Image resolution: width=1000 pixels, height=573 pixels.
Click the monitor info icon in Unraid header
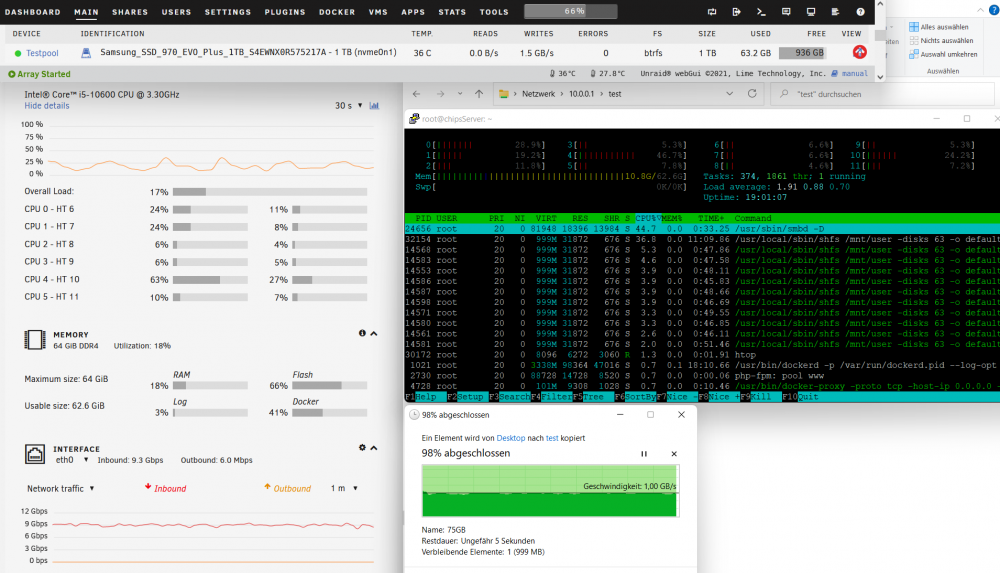pos(811,11)
